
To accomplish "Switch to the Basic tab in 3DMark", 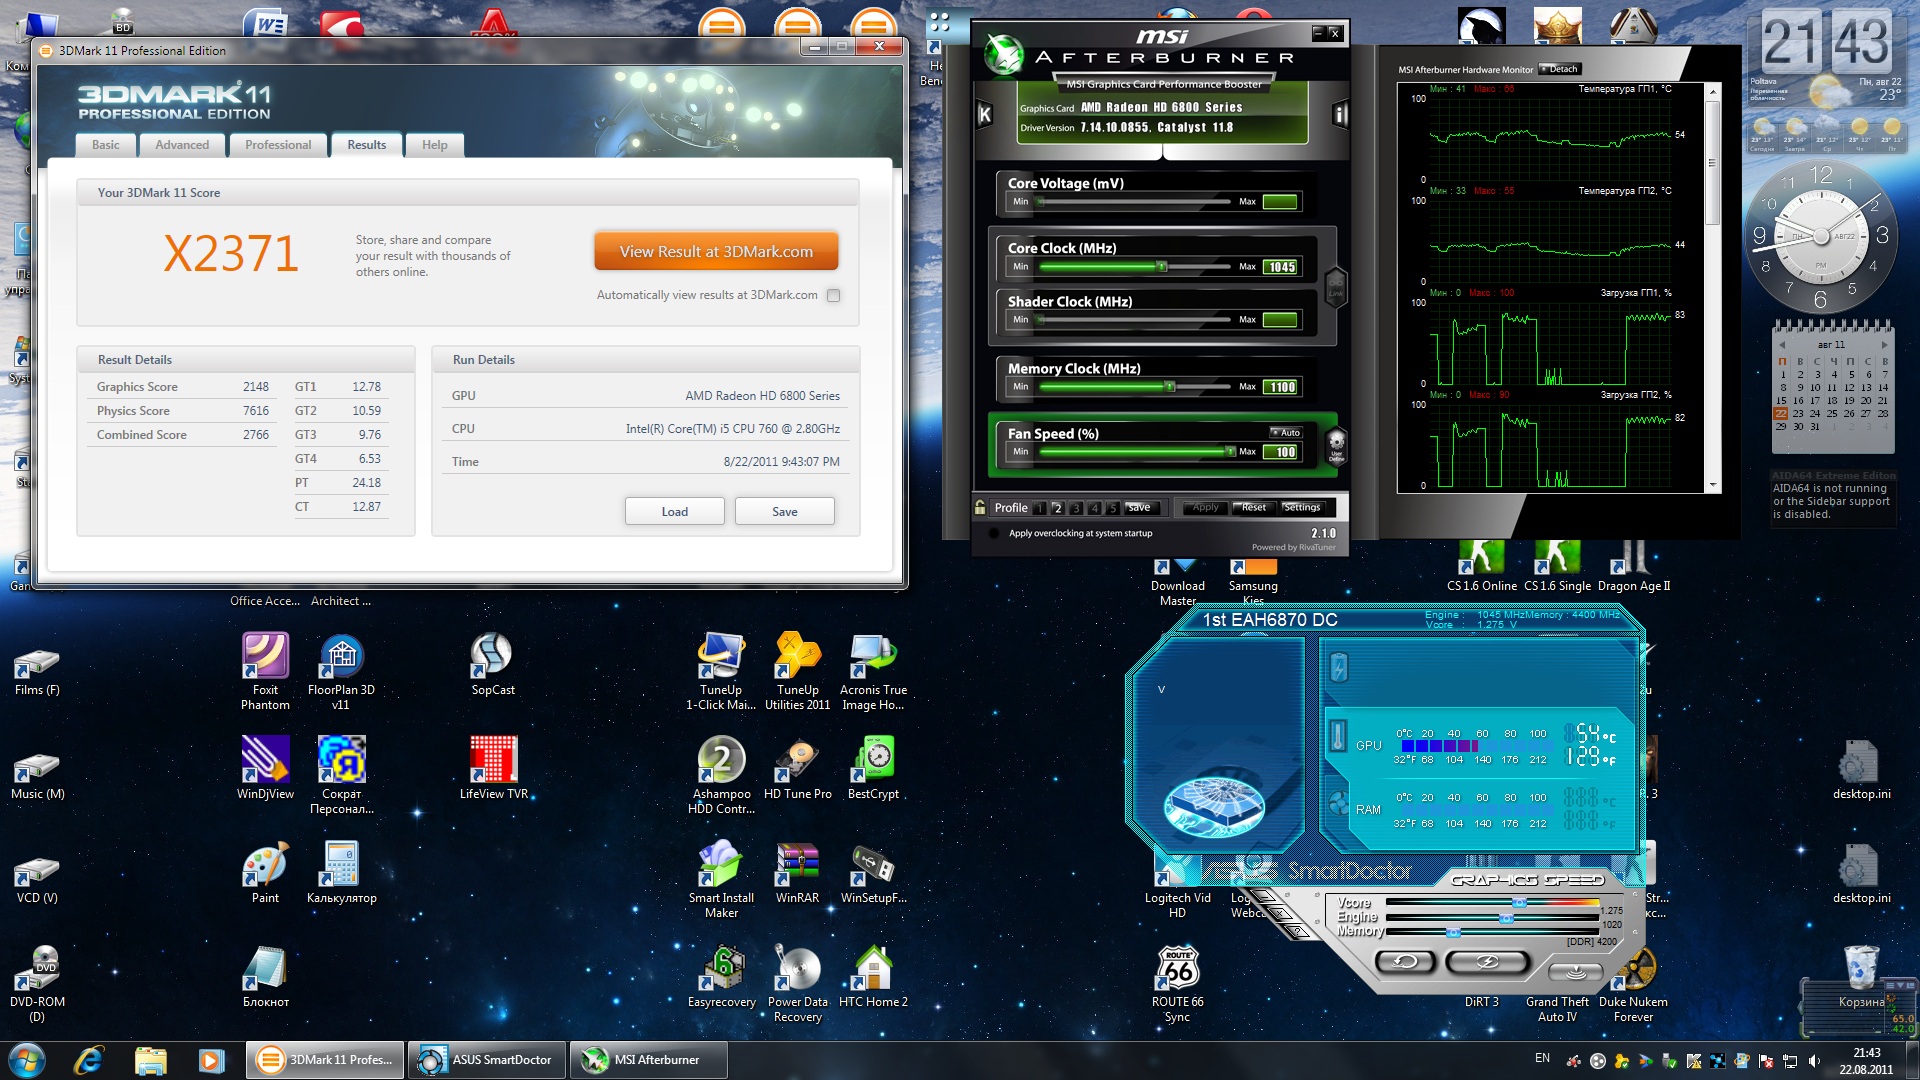I will (105, 145).
